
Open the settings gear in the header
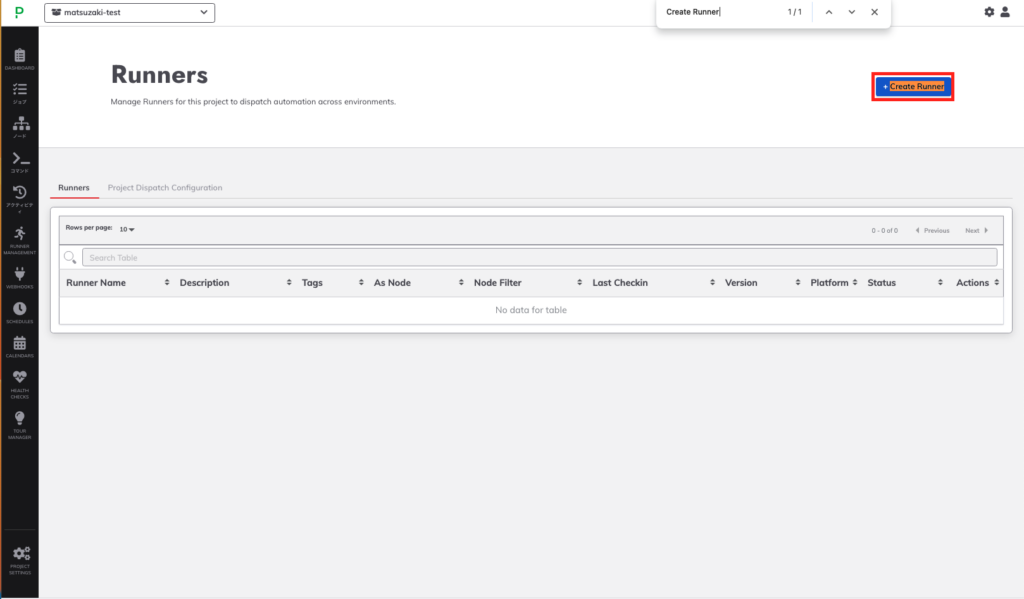(x=989, y=12)
